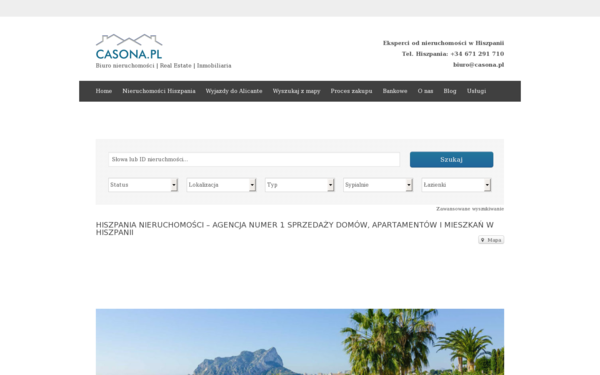Viewport: 600px width, 375px height.
Task: Go to the Home menu item
Action: [x=104, y=91]
